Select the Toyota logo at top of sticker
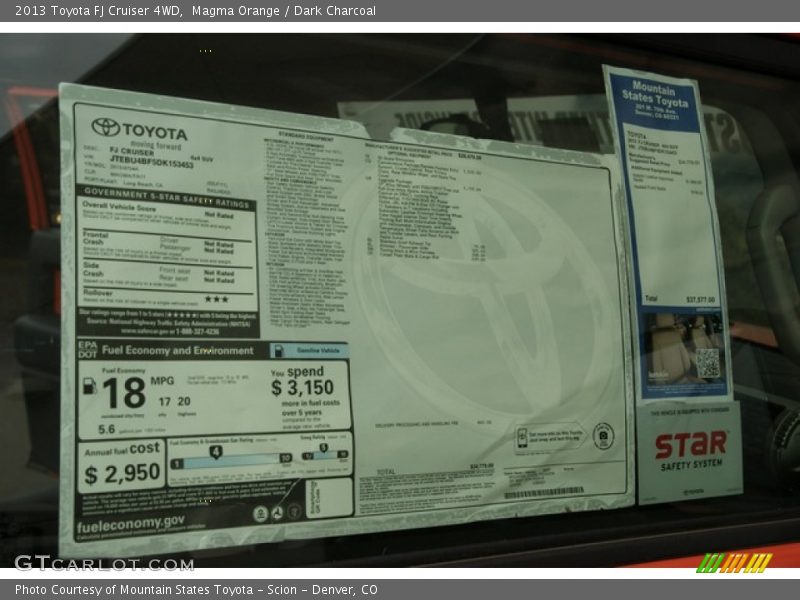 (105, 127)
